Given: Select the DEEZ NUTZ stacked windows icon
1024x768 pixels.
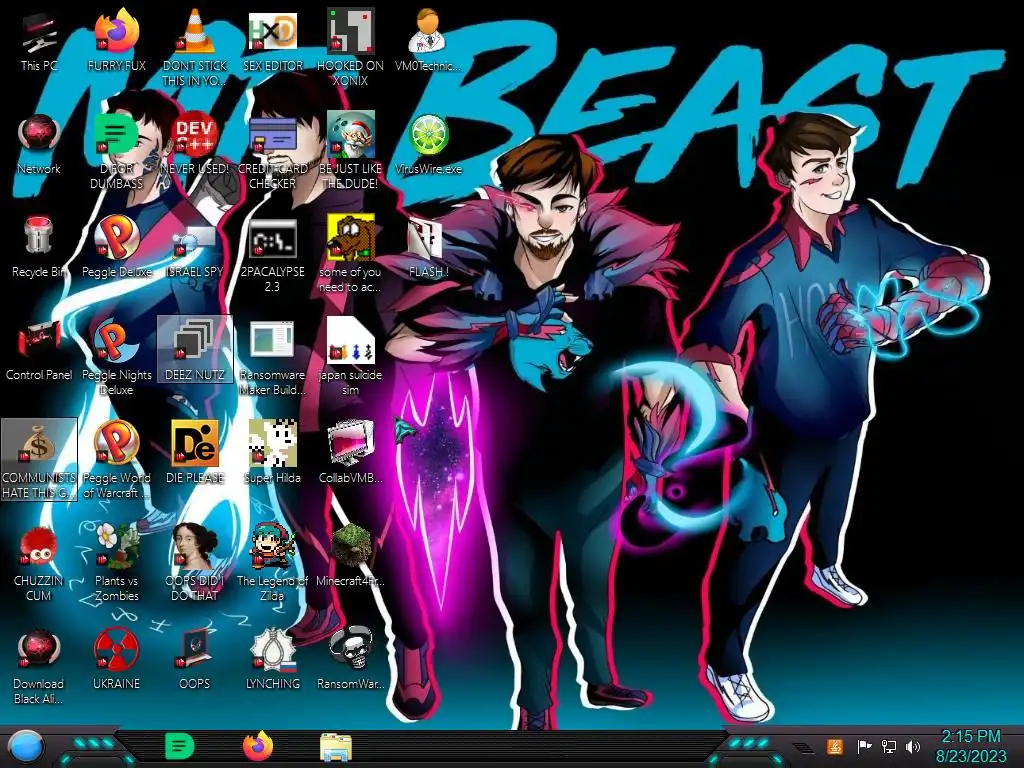Looking at the screenshot, I should tap(195, 349).
